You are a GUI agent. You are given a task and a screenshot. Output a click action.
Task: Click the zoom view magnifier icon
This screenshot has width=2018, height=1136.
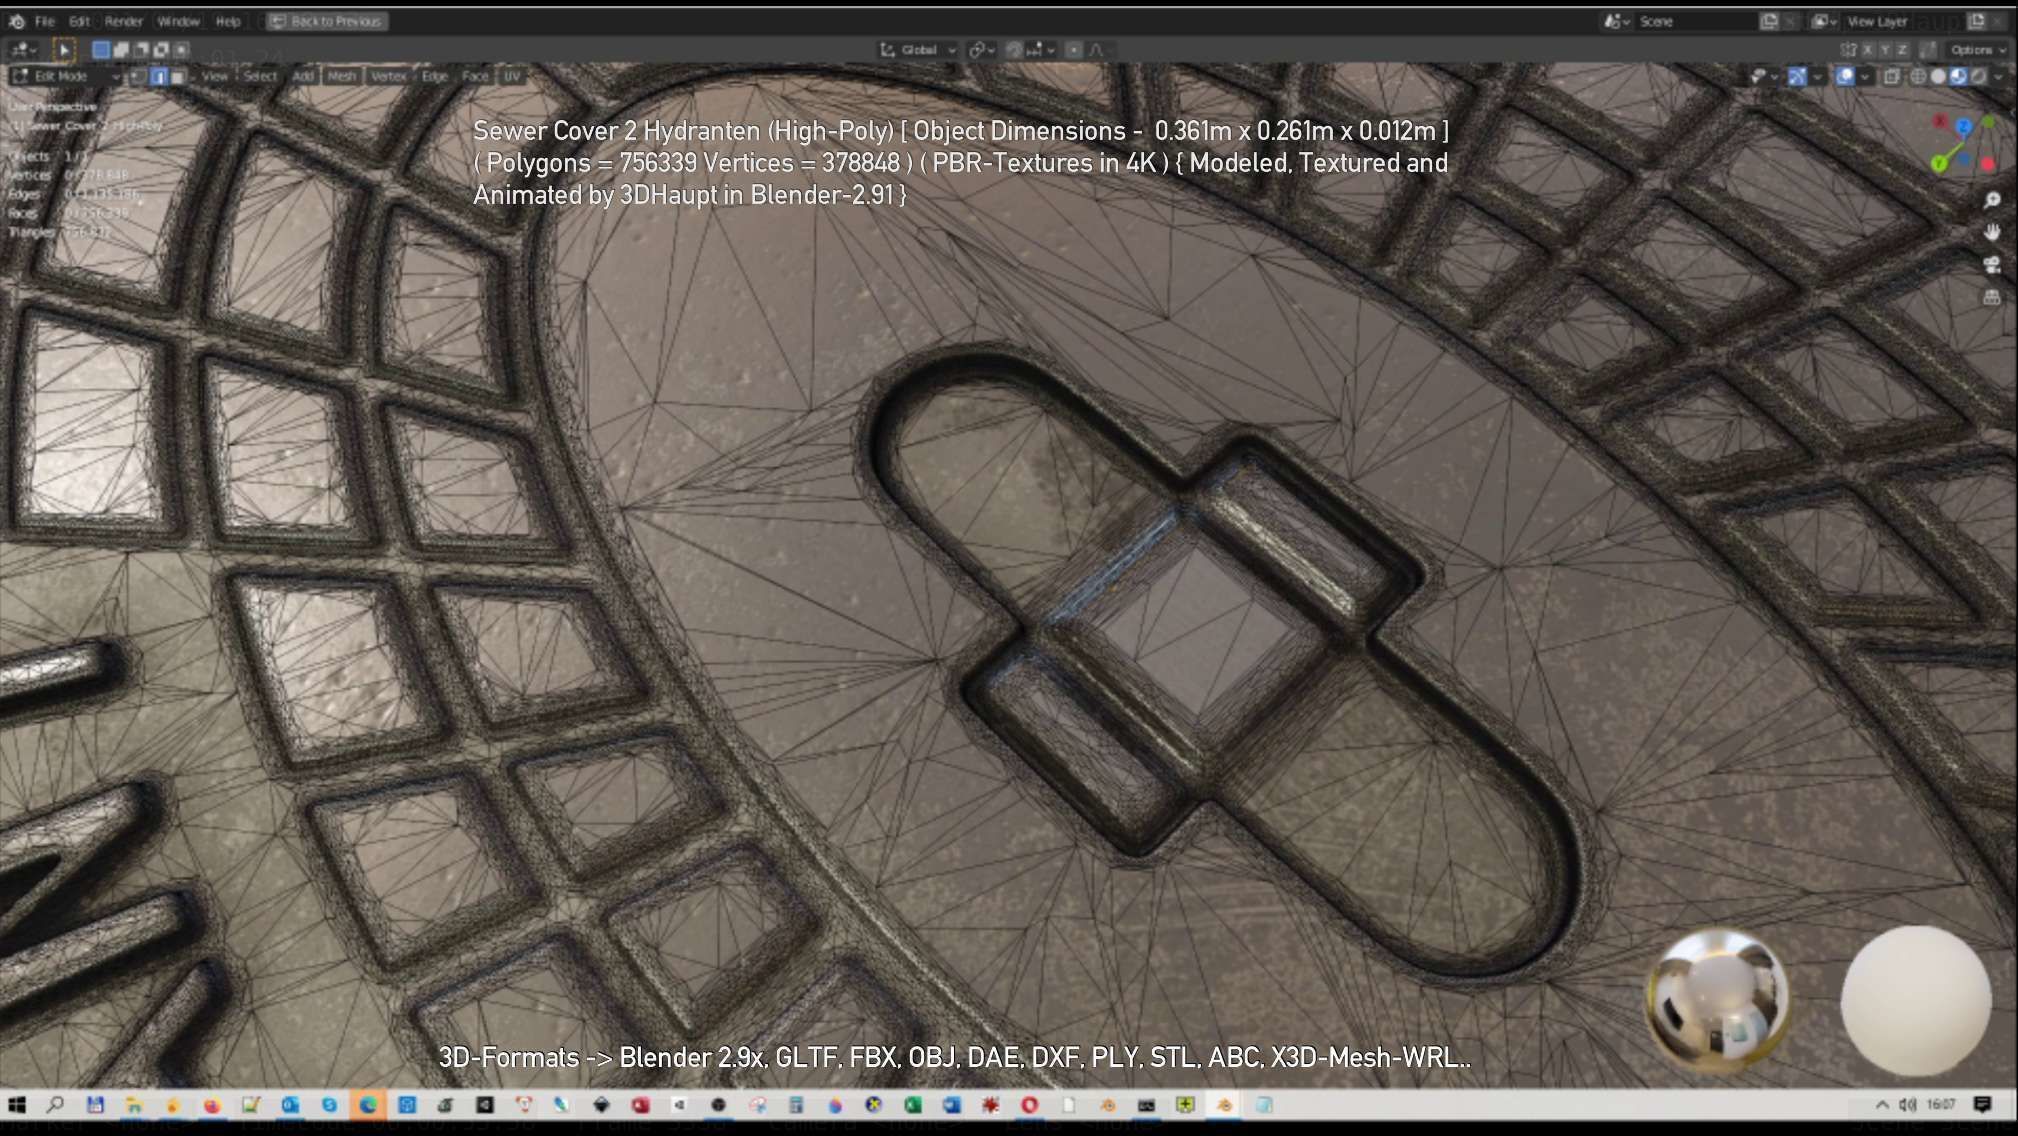pyautogui.click(x=1991, y=200)
